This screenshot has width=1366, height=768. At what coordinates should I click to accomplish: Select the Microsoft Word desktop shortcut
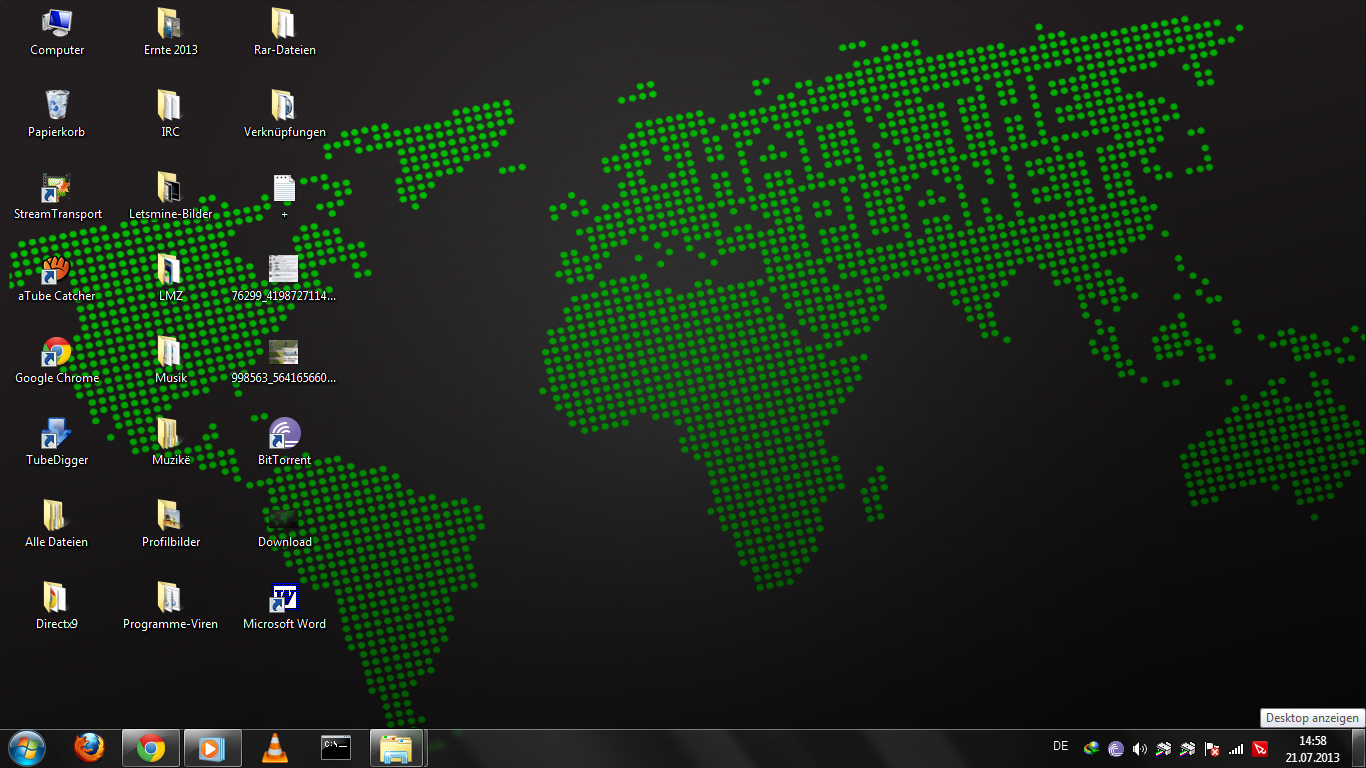285,598
